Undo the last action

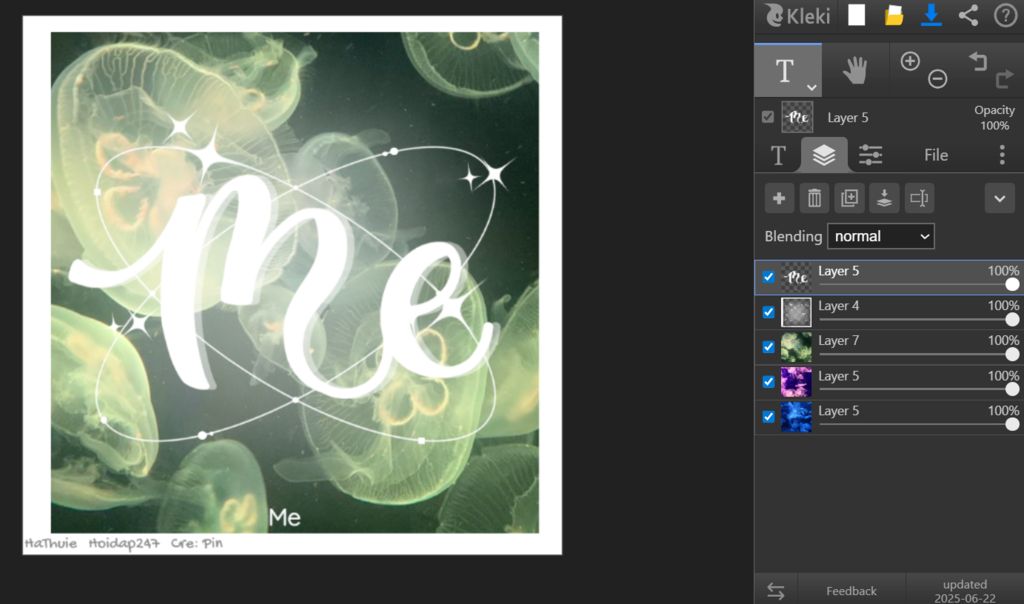pos(978,61)
